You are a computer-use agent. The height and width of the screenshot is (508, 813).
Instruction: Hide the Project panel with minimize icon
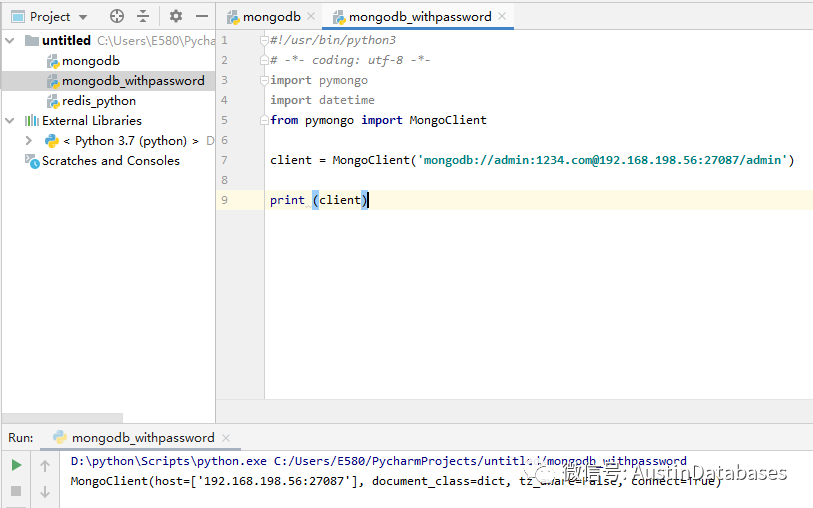[x=201, y=17]
